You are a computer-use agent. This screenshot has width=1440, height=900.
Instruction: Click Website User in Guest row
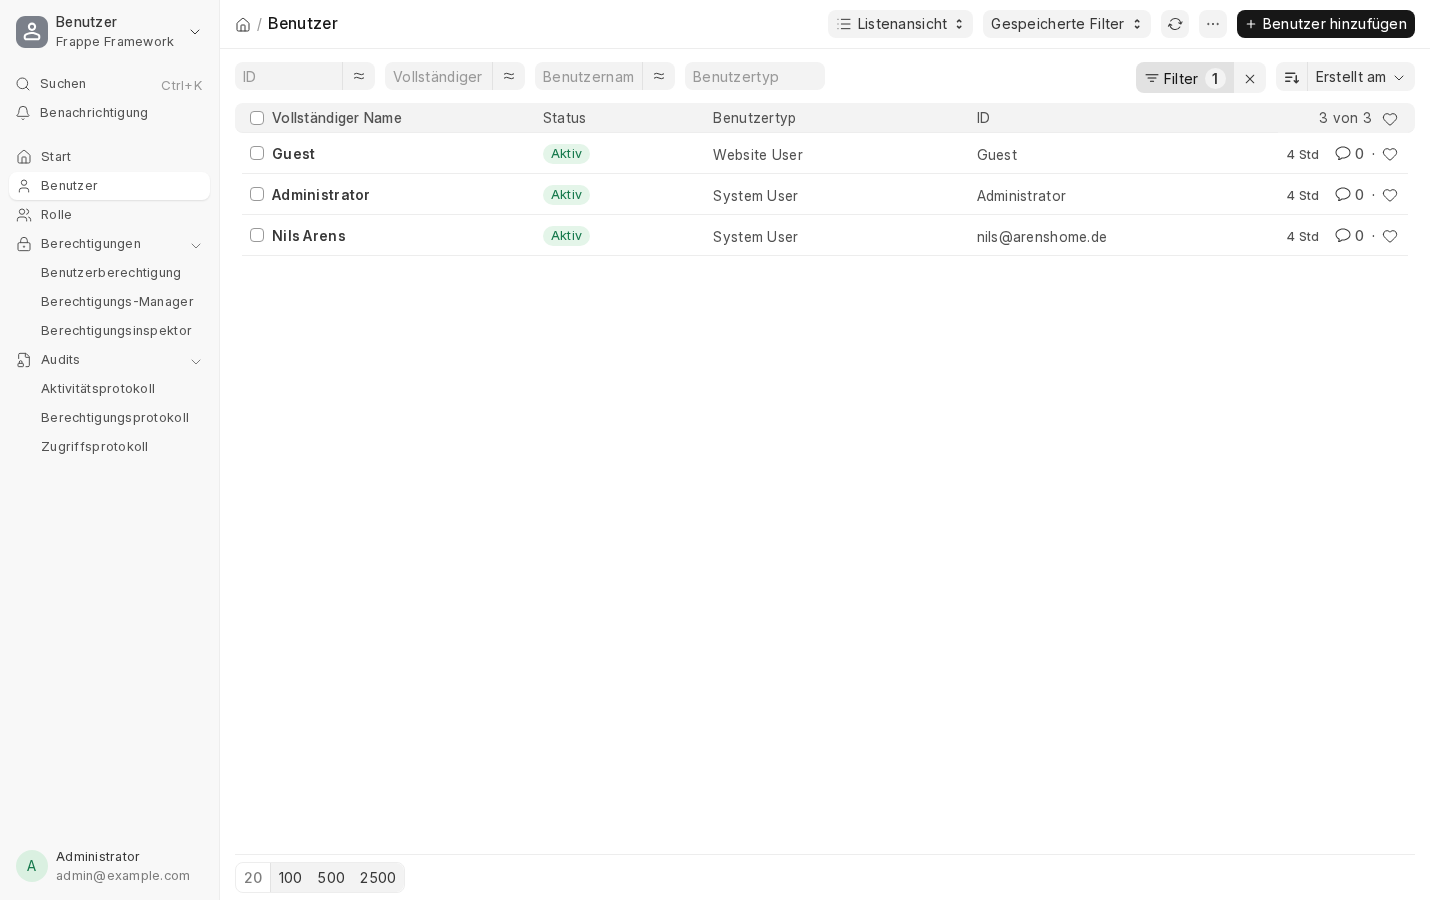758,155
